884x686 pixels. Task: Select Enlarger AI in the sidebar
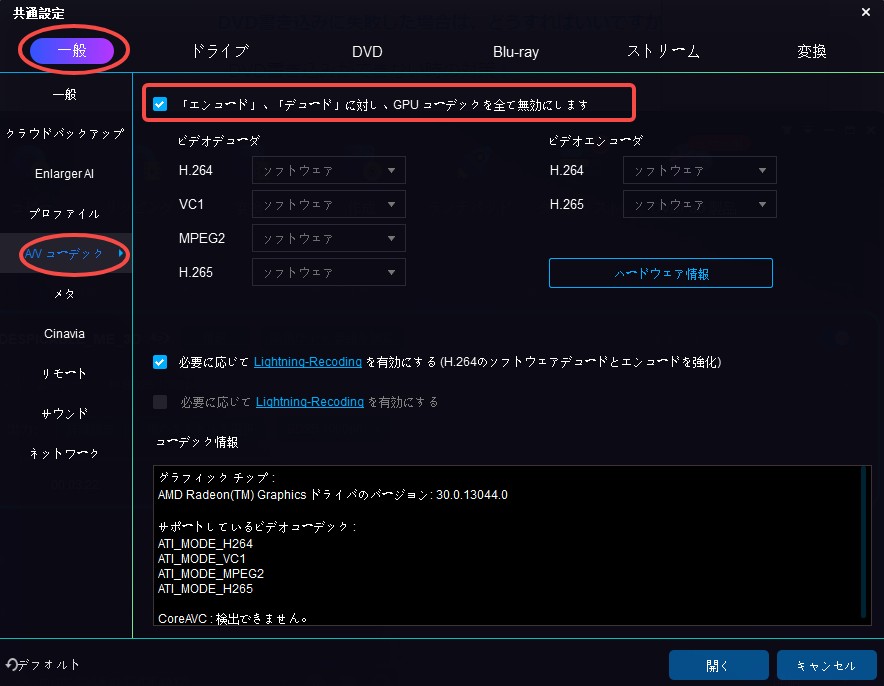click(x=65, y=174)
